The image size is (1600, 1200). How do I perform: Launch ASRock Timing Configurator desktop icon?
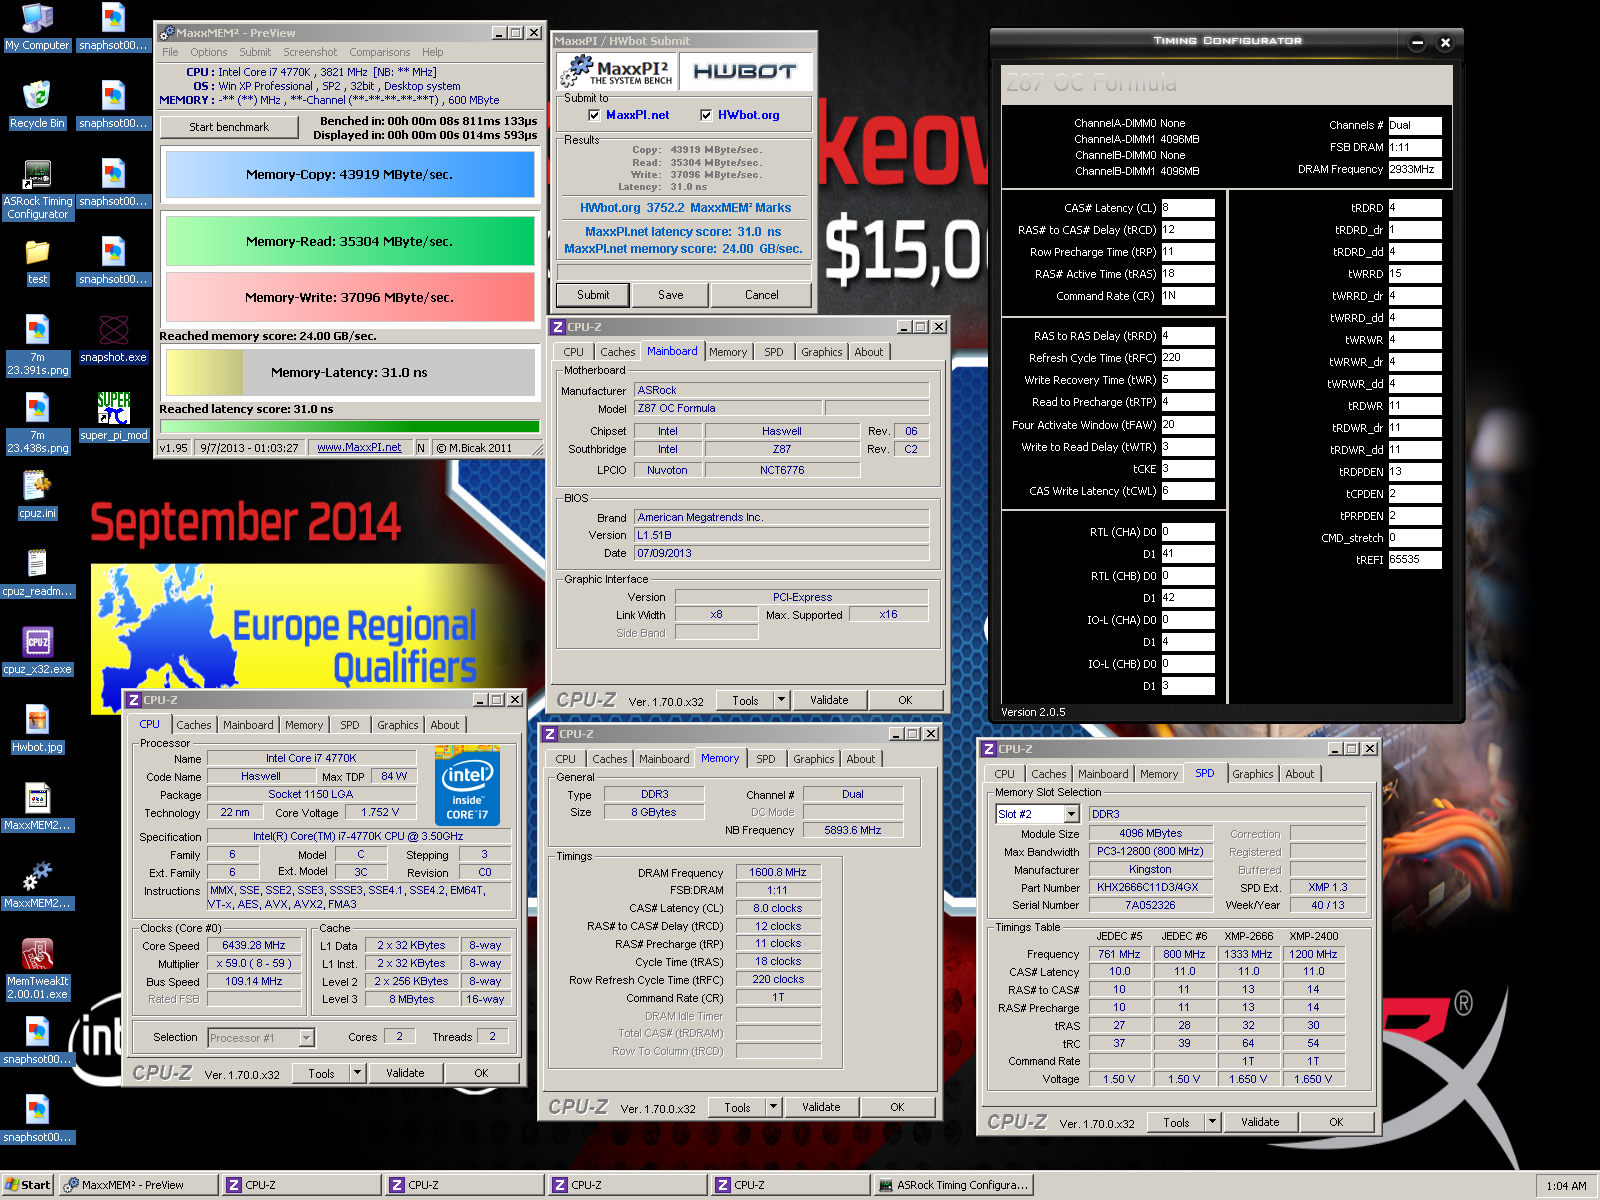click(x=37, y=189)
